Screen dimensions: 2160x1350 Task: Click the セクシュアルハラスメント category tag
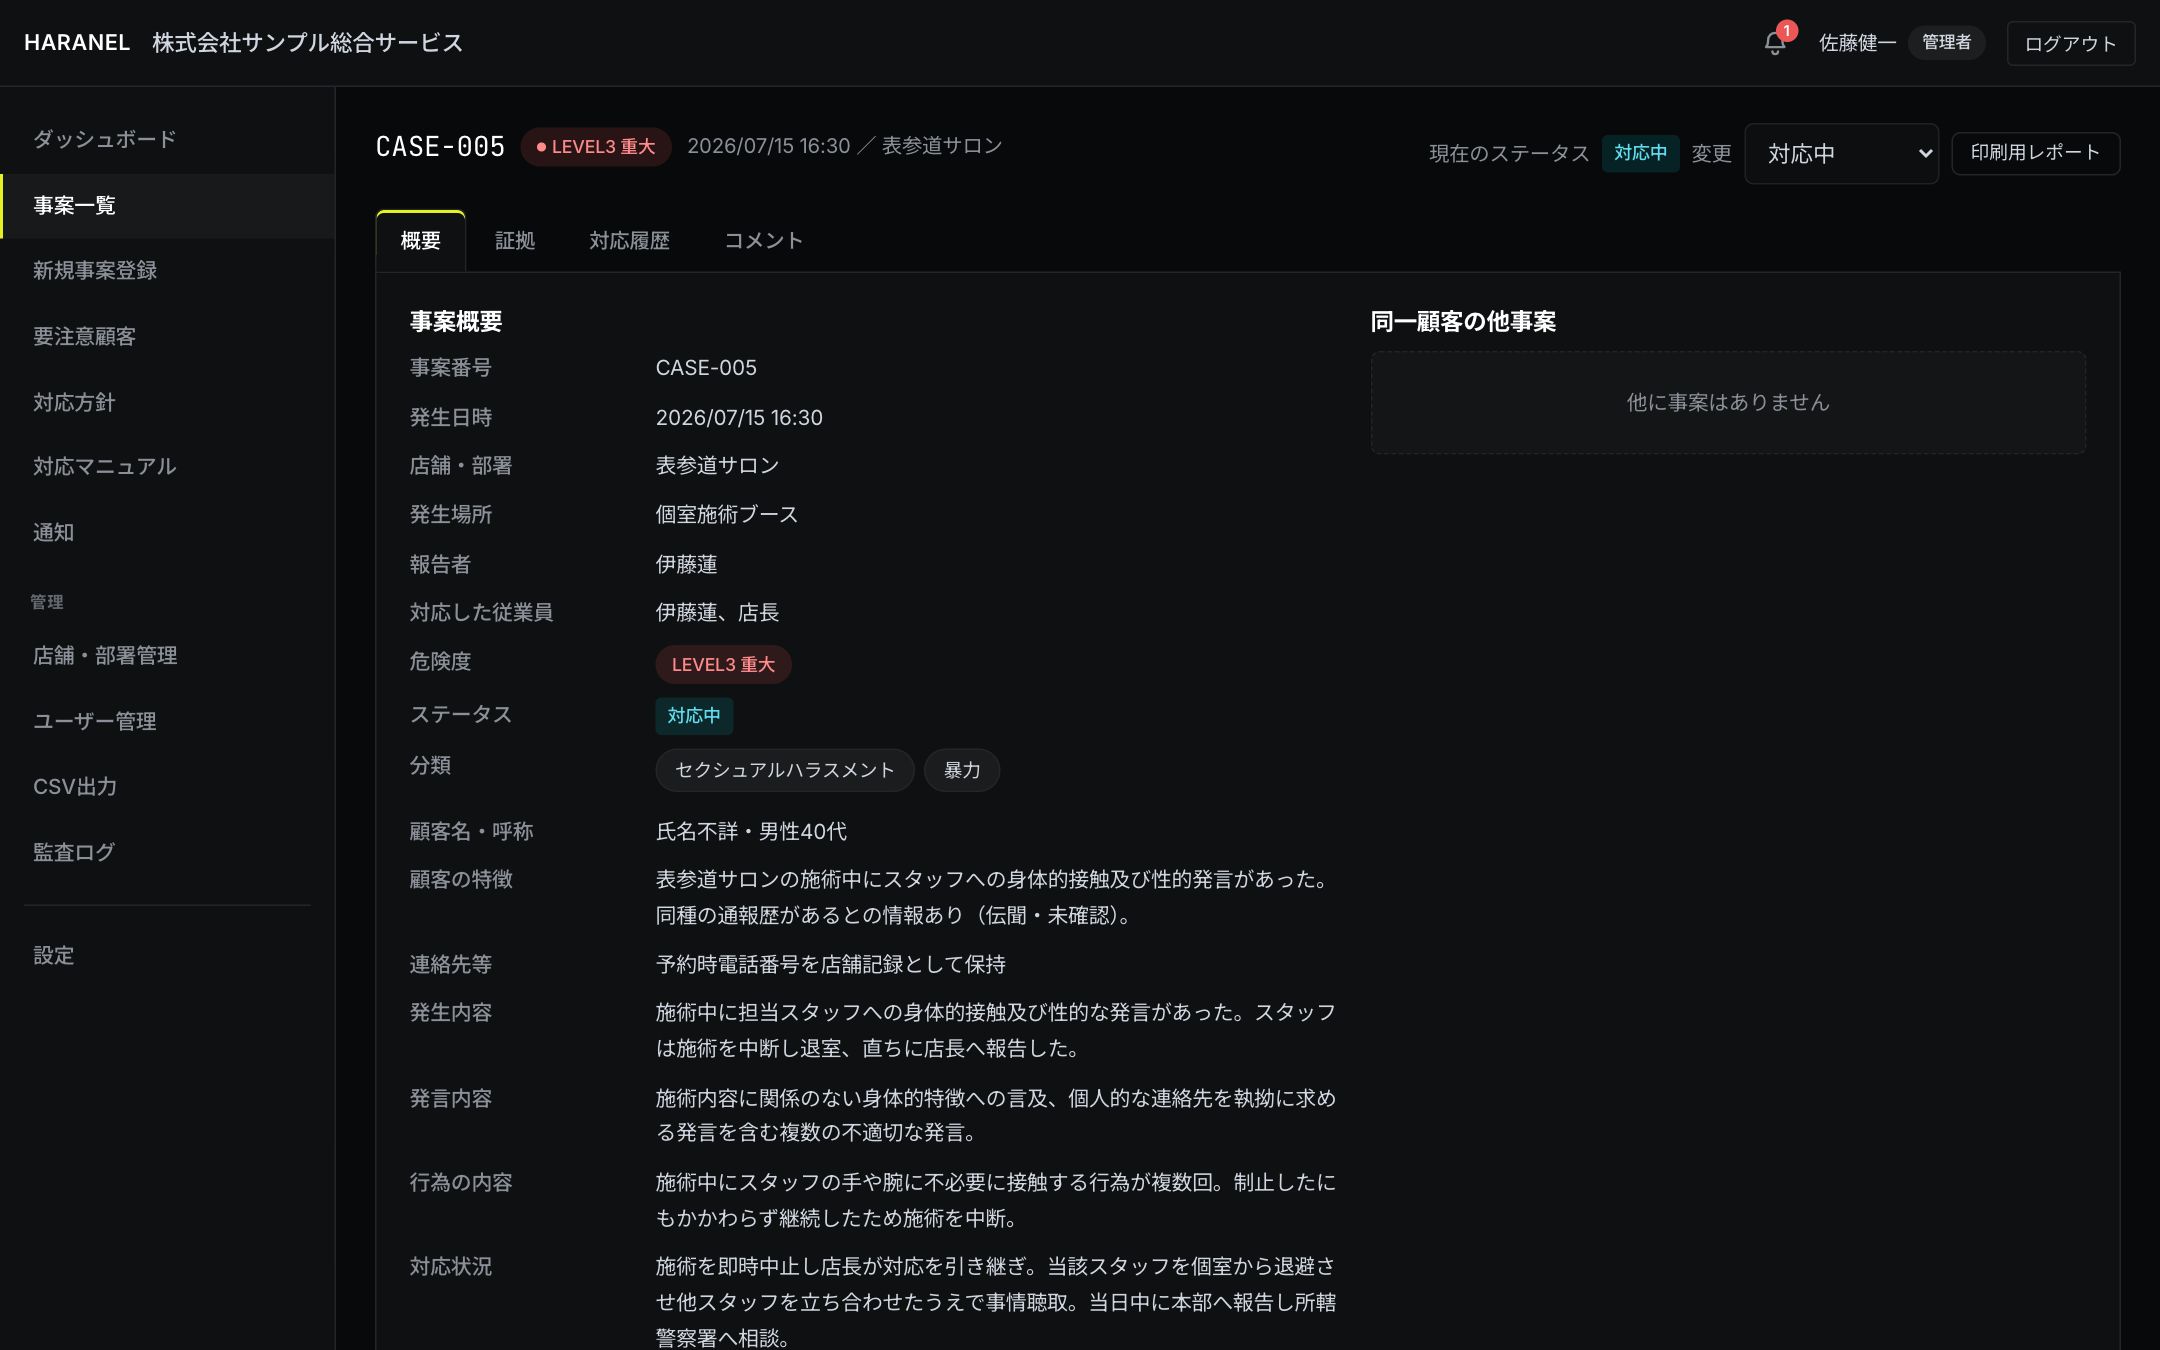tap(785, 770)
